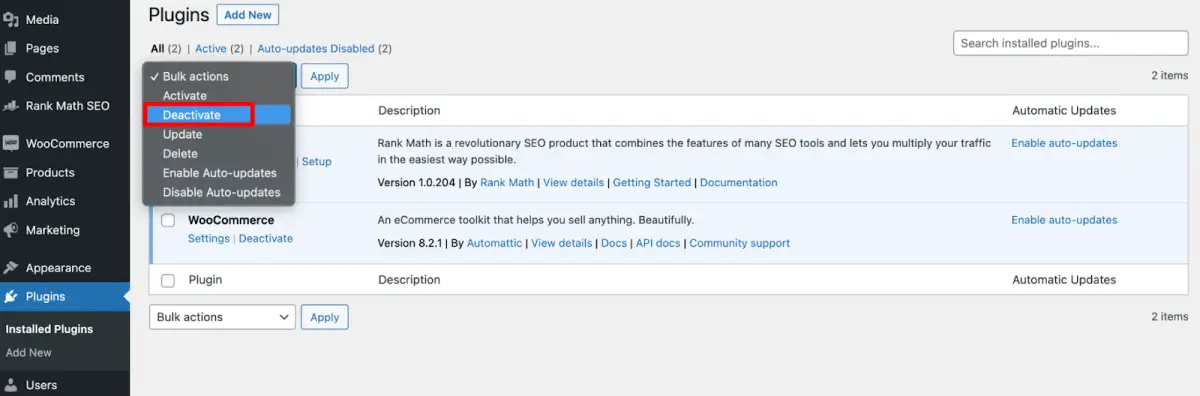
Task: Open Installed Plugins submenu item
Action: 49,329
